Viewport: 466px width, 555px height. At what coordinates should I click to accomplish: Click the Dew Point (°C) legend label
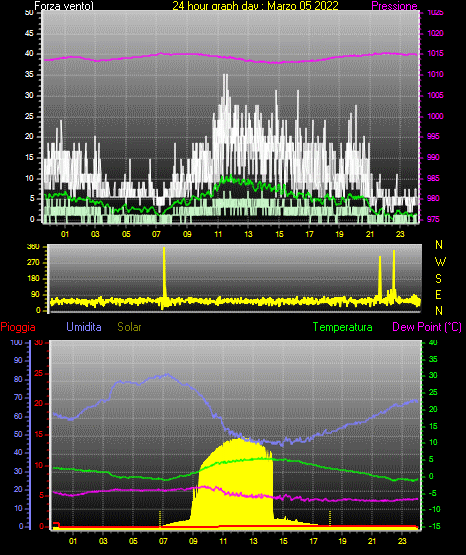(x=427, y=327)
